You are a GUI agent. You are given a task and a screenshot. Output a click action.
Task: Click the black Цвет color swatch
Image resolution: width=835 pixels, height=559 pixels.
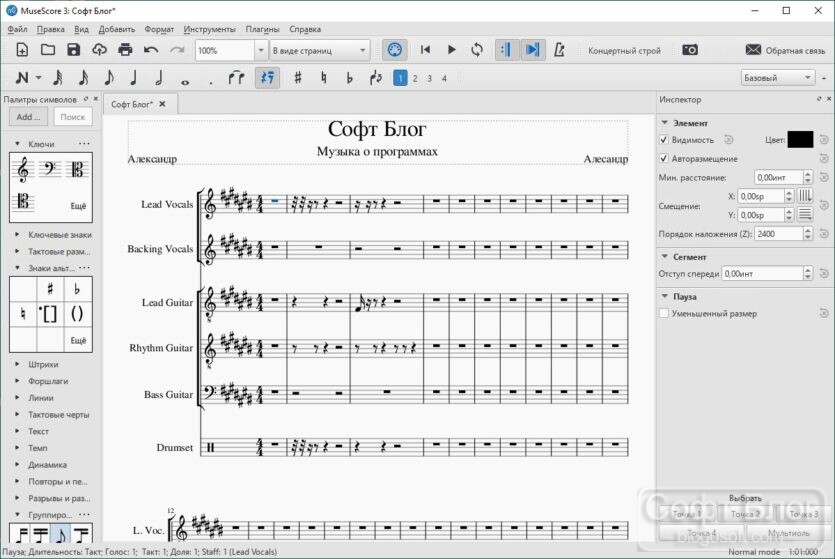tap(799, 140)
